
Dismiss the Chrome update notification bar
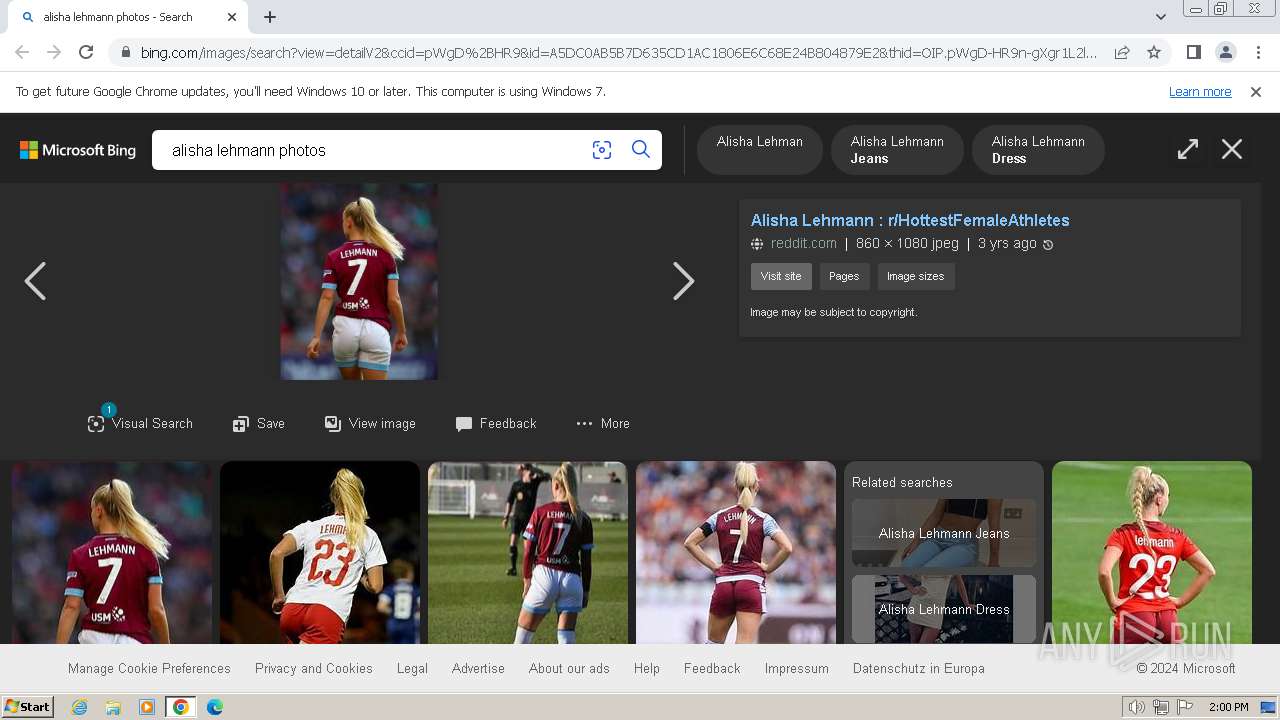(1256, 91)
